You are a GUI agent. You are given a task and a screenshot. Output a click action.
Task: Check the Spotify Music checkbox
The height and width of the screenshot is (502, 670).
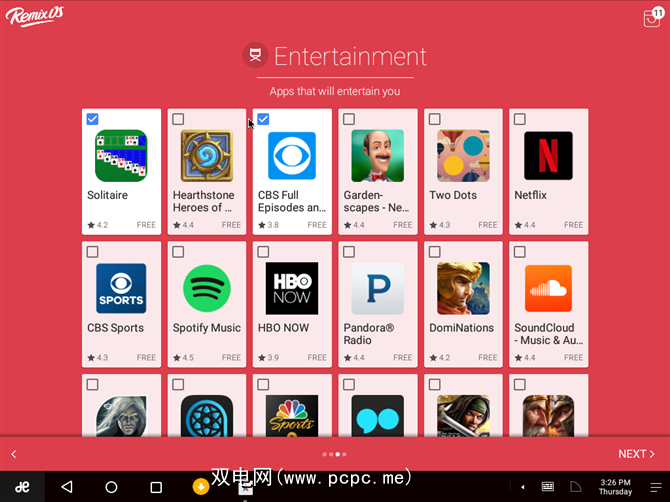(178, 252)
